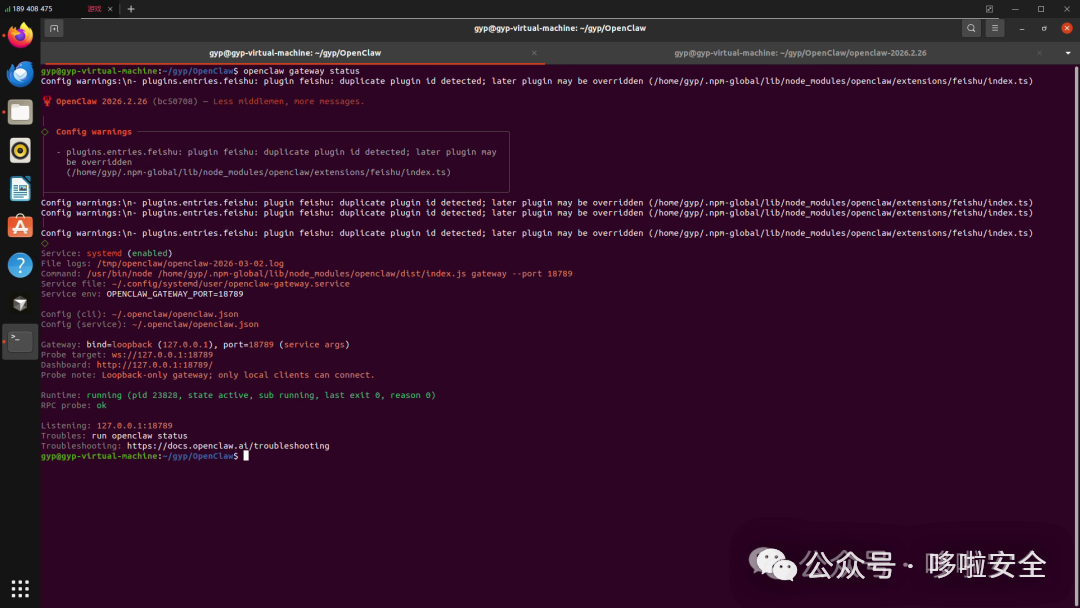Restore the terminal window size

[x=1044, y=28]
